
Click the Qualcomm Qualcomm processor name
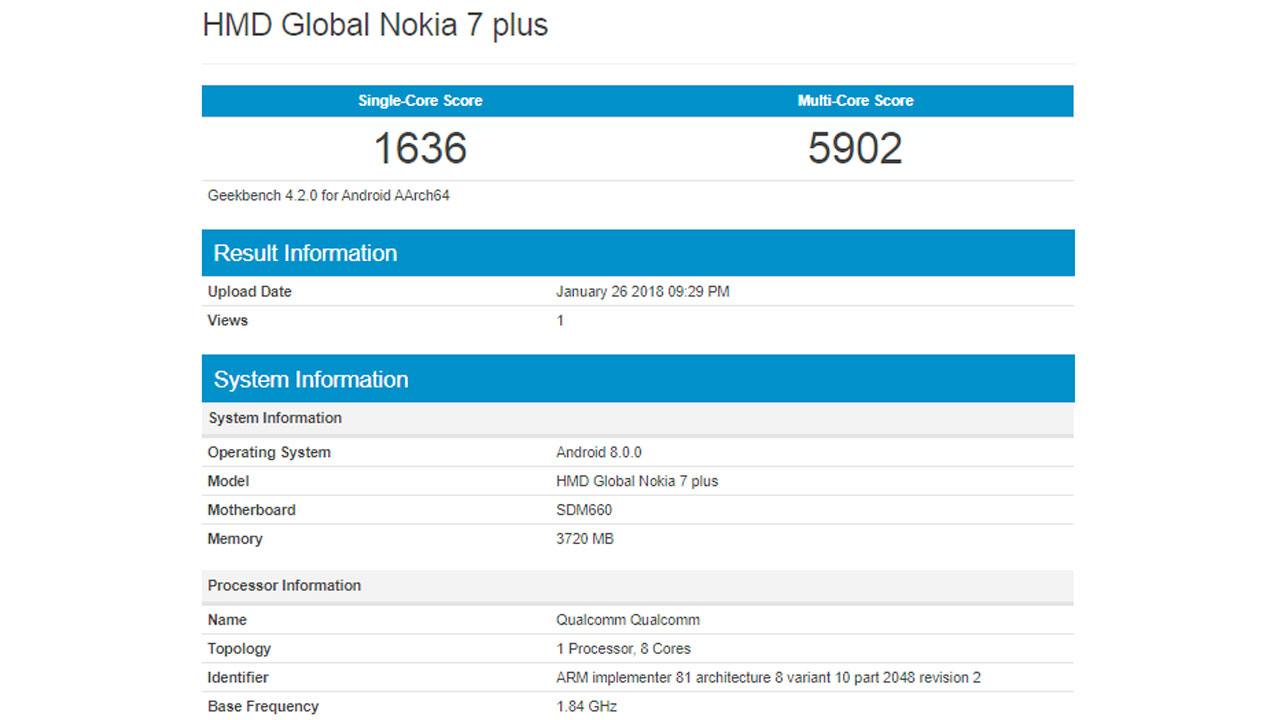pyautogui.click(x=628, y=620)
